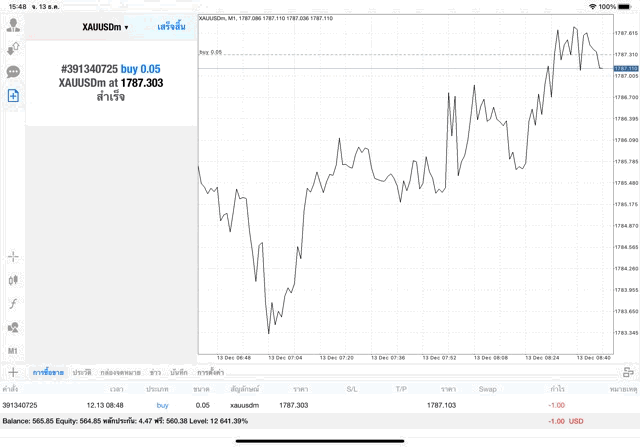Switch to the การซื้อขาย trade tab
Viewport: 640px width, 447px height.
[48, 372]
